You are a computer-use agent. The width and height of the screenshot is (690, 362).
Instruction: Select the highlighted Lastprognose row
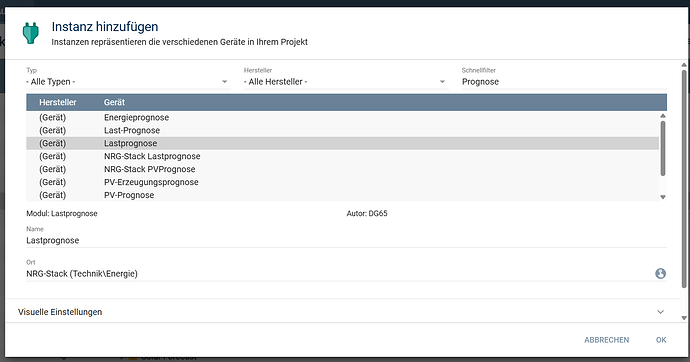pyautogui.click(x=342, y=143)
